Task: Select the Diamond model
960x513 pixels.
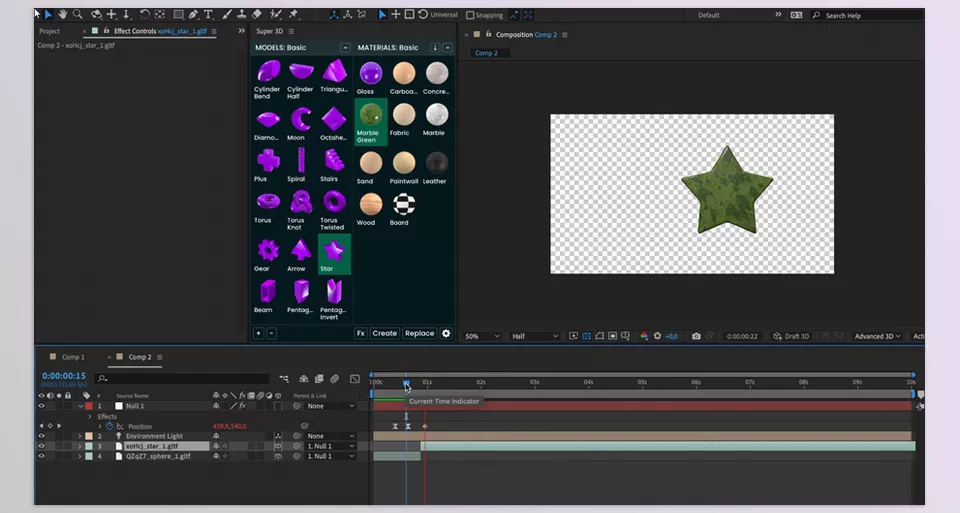Action: 268,119
